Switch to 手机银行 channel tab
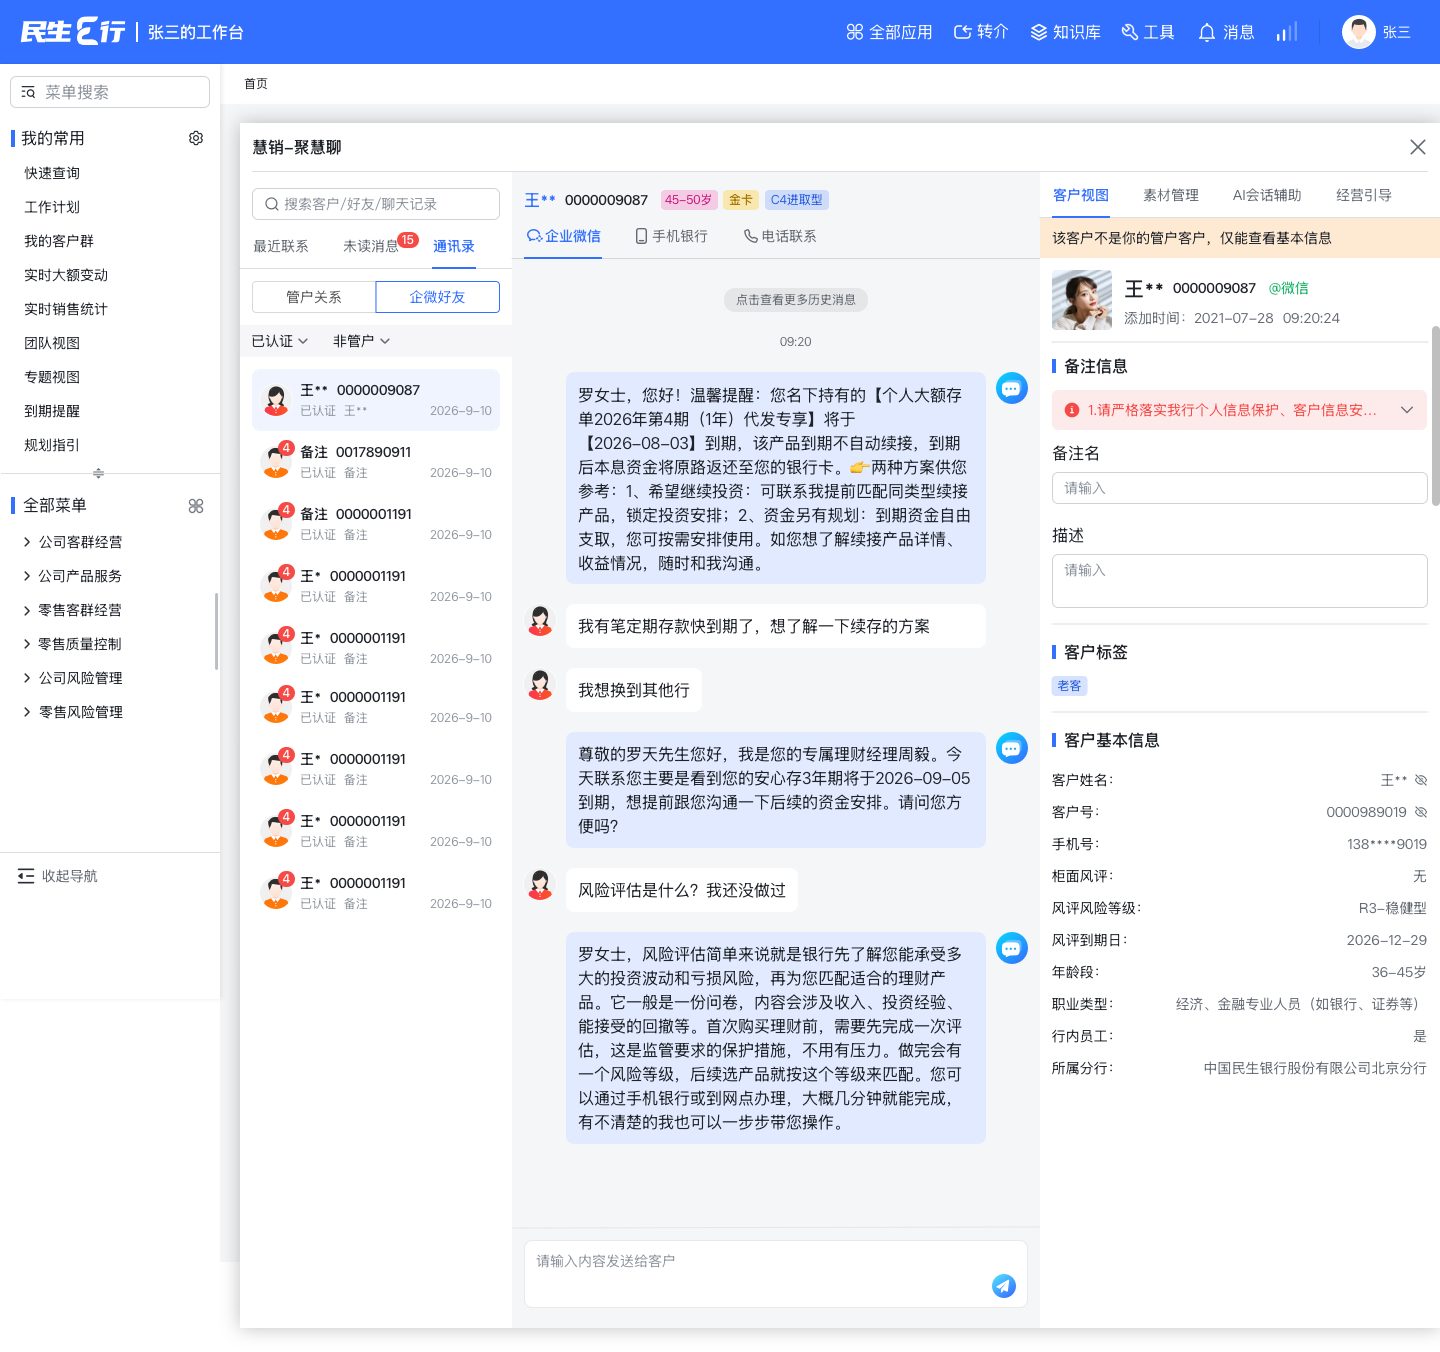Image resolution: width=1440 pixels, height=1352 pixels. (671, 236)
